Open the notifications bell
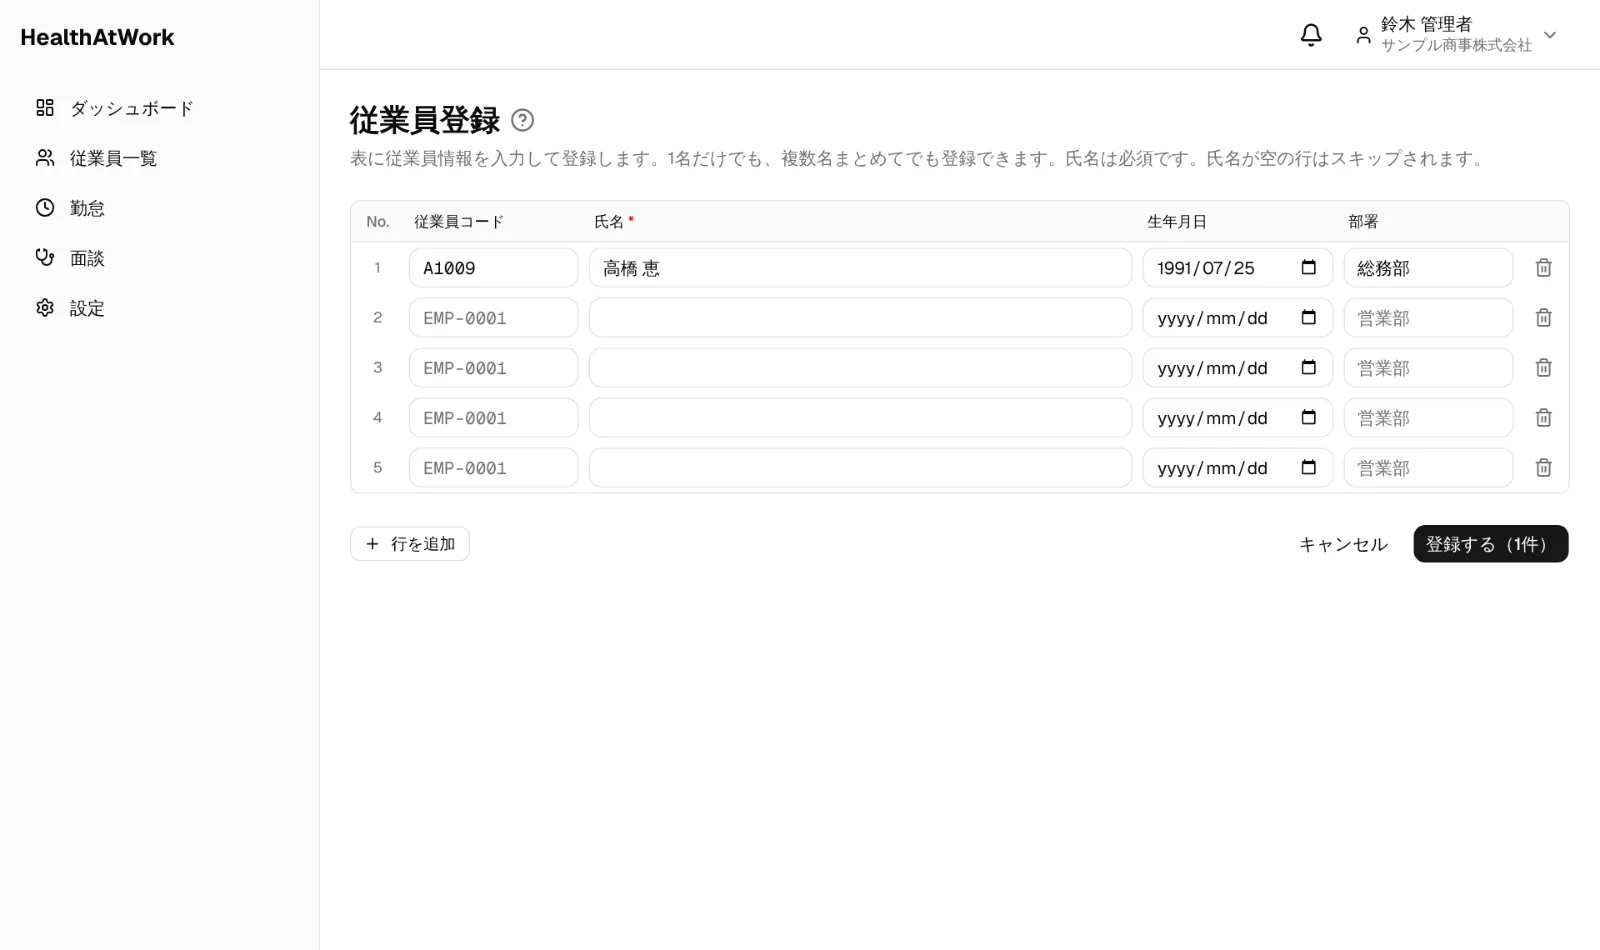This screenshot has width=1600, height=950. (x=1311, y=35)
